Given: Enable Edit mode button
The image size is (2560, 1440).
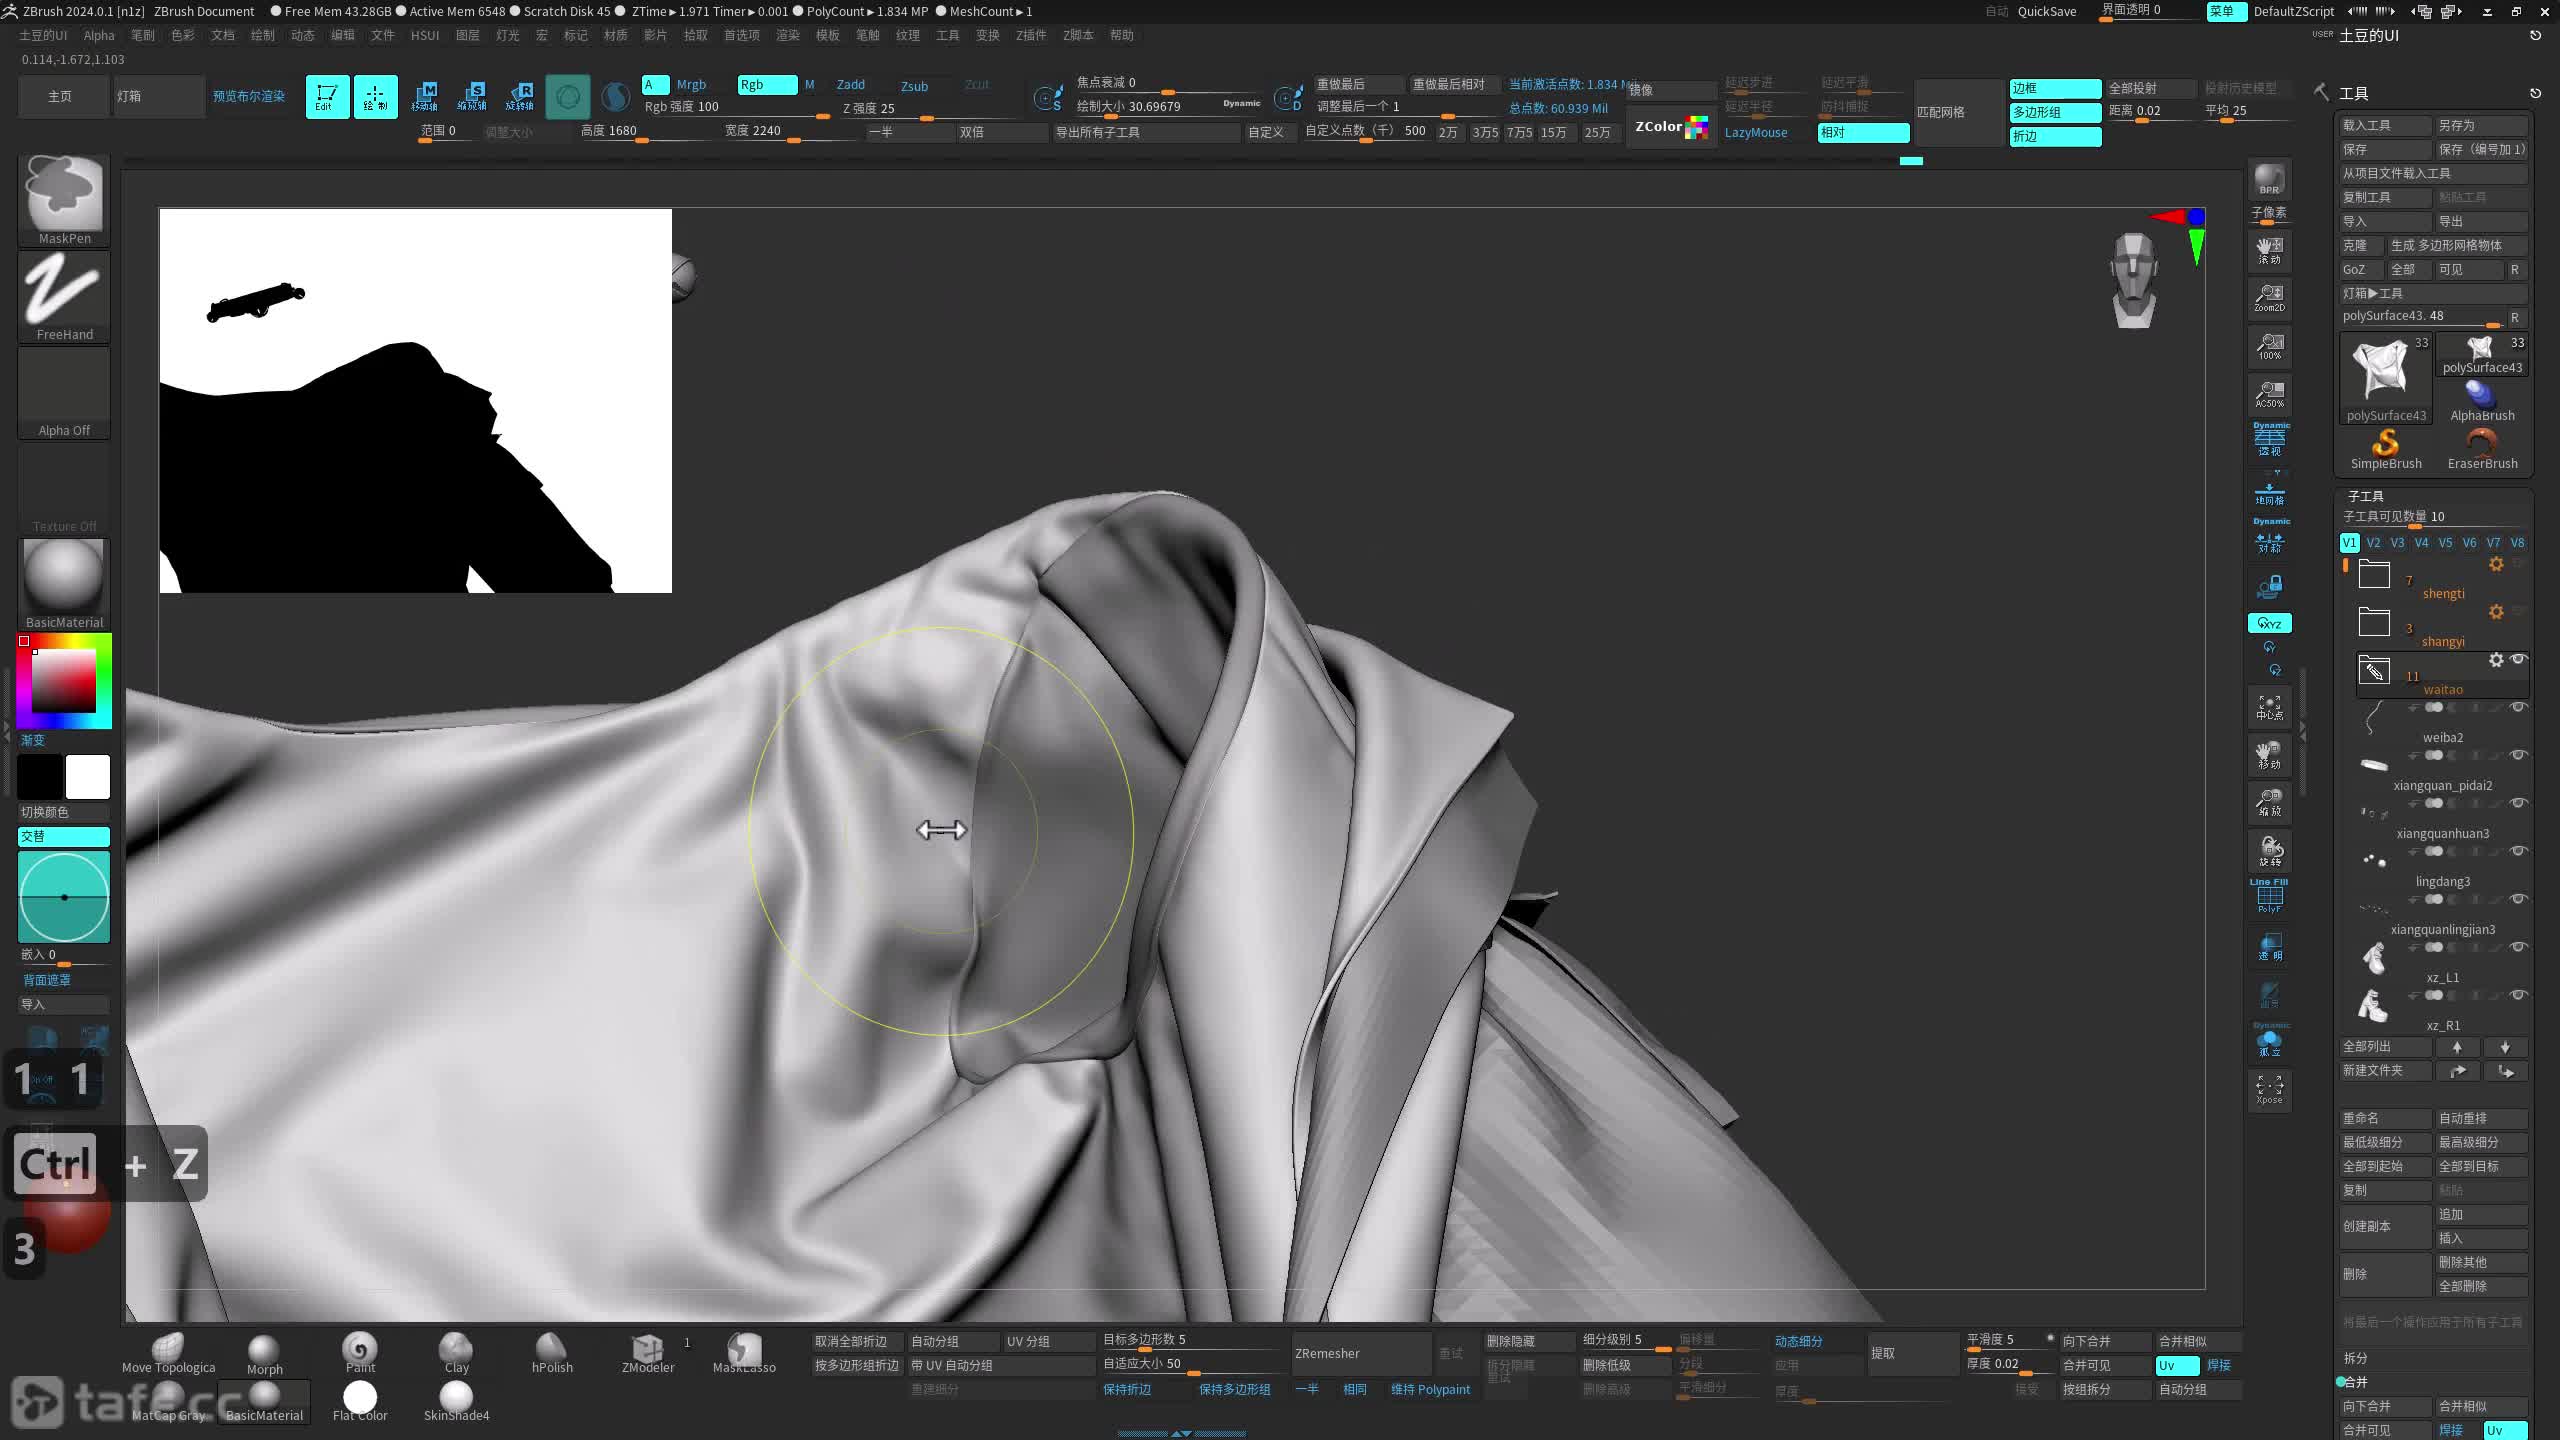Looking at the screenshot, I should 327,97.
